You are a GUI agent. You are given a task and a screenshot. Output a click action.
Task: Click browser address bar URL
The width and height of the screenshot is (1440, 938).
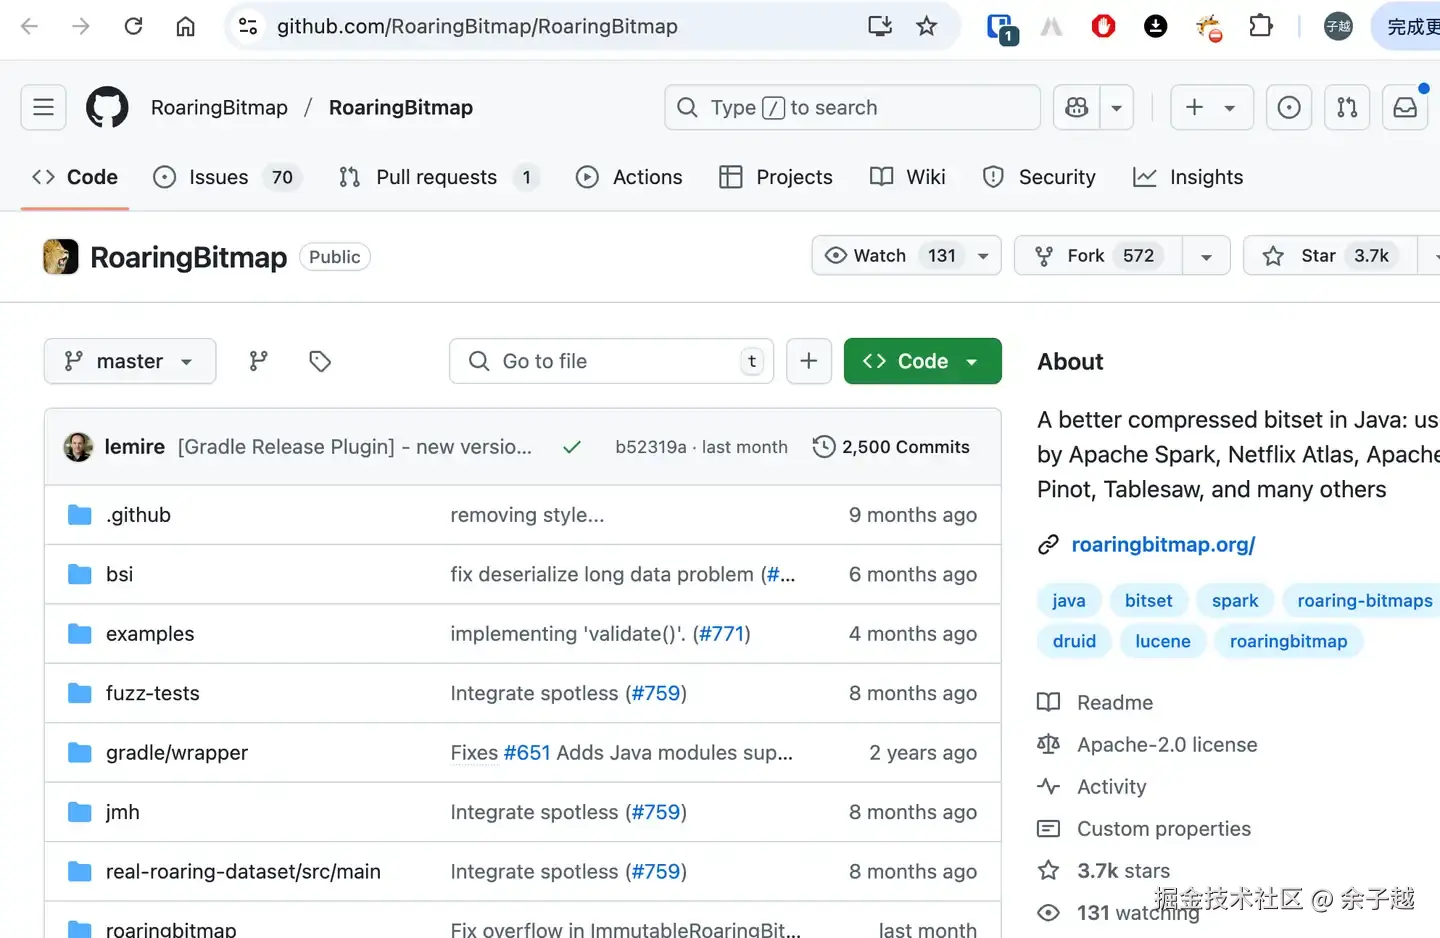[x=477, y=26]
